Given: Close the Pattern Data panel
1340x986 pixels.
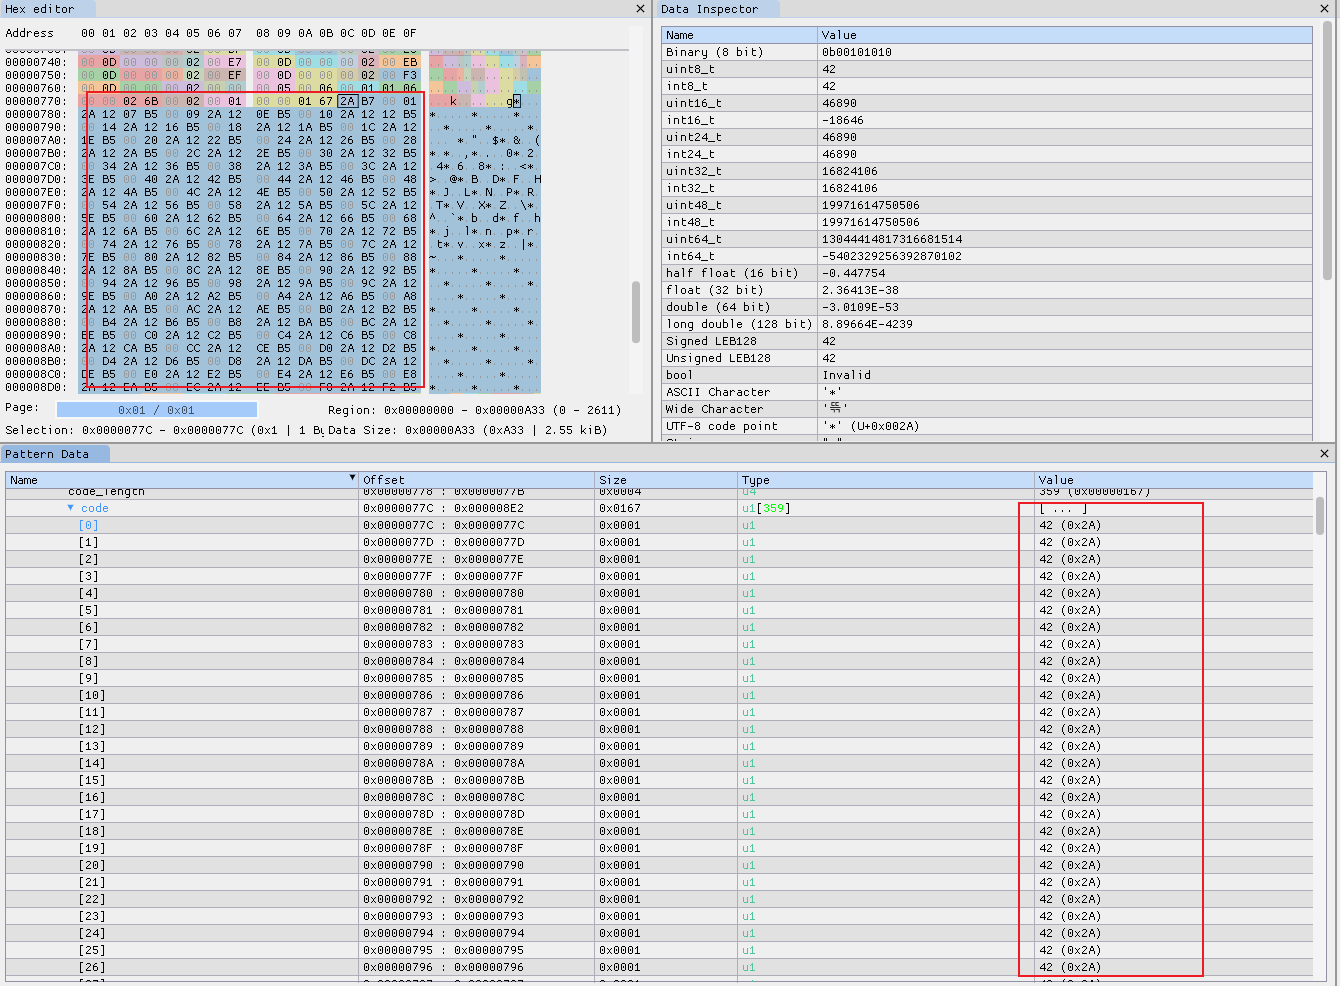Looking at the screenshot, I should point(1325,453).
